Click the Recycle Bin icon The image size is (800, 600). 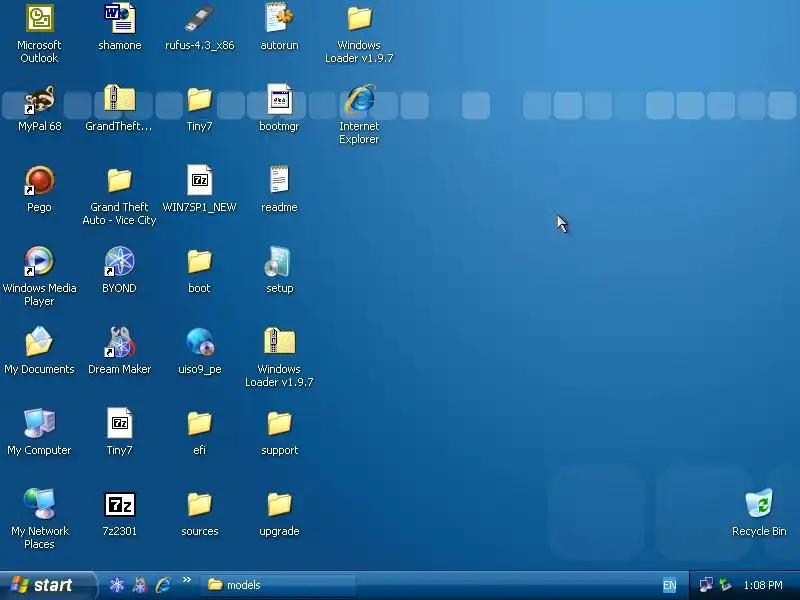pyautogui.click(x=759, y=504)
